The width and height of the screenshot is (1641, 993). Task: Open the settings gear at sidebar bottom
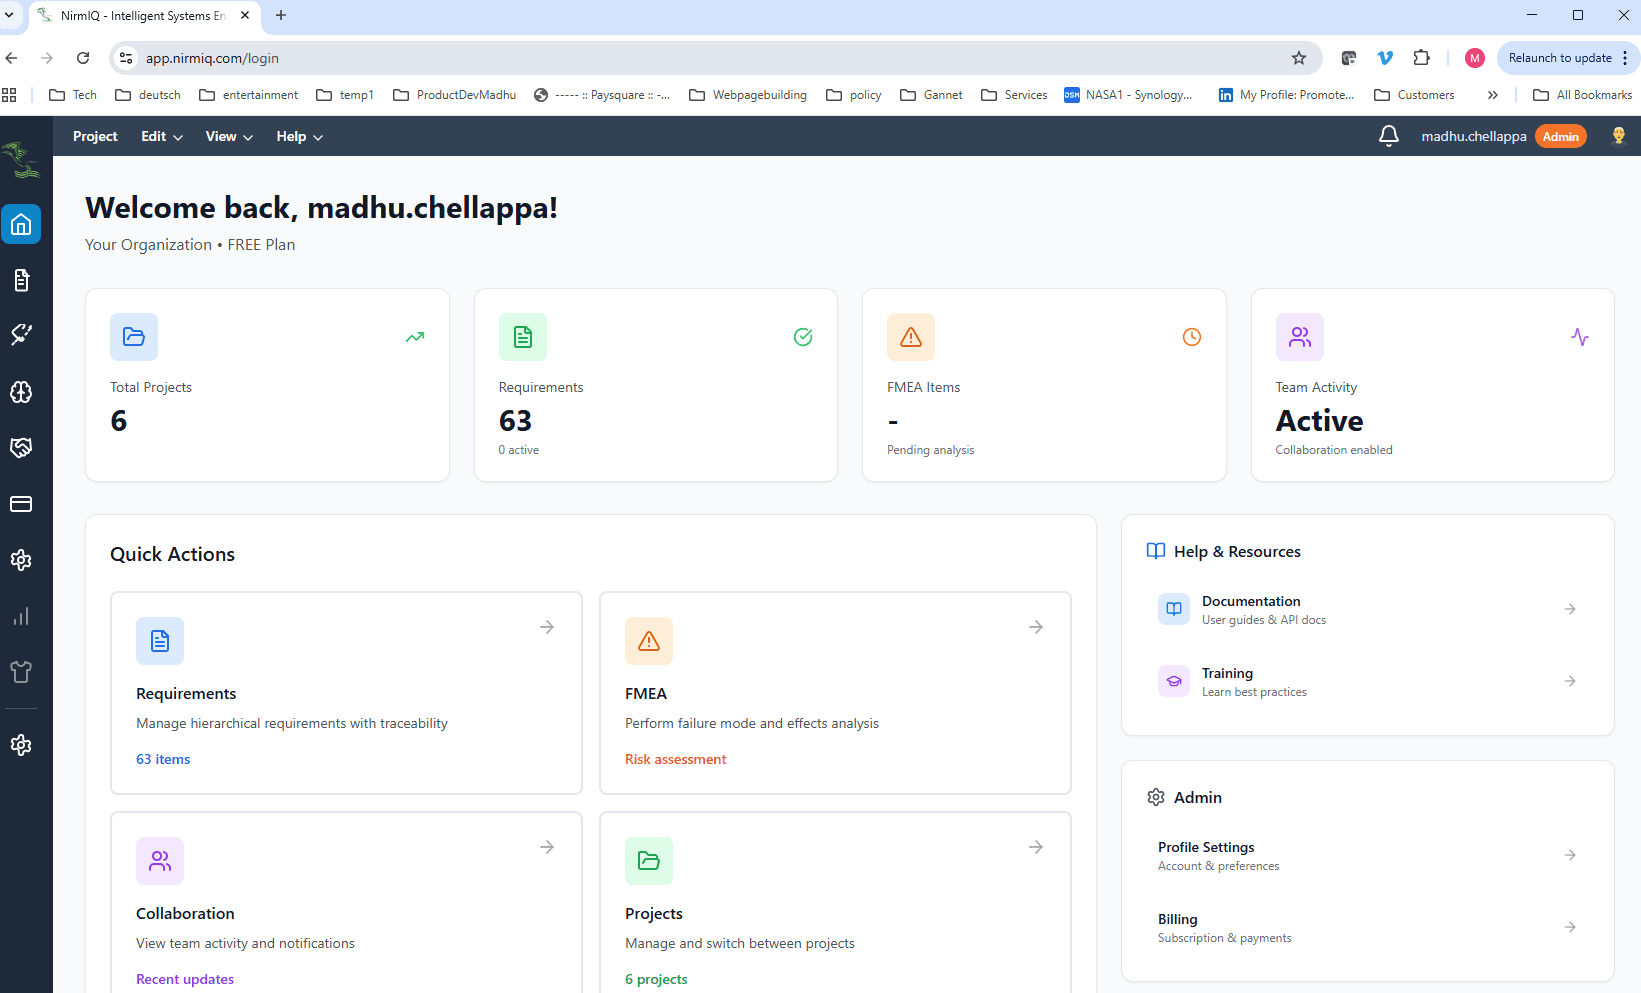[21, 745]
